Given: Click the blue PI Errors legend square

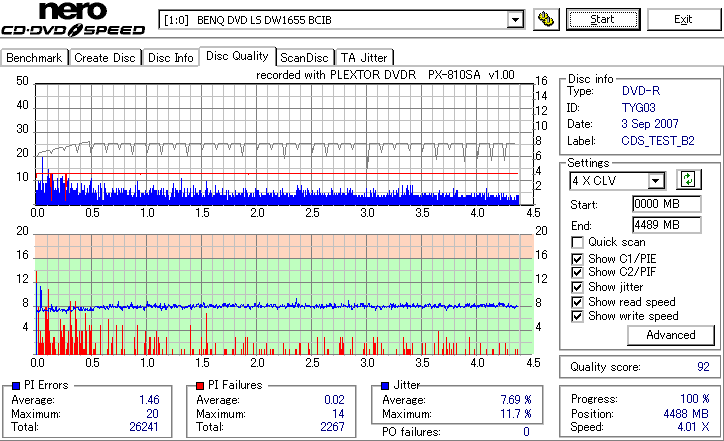Looking at the screenshot, I should [16, 386].
